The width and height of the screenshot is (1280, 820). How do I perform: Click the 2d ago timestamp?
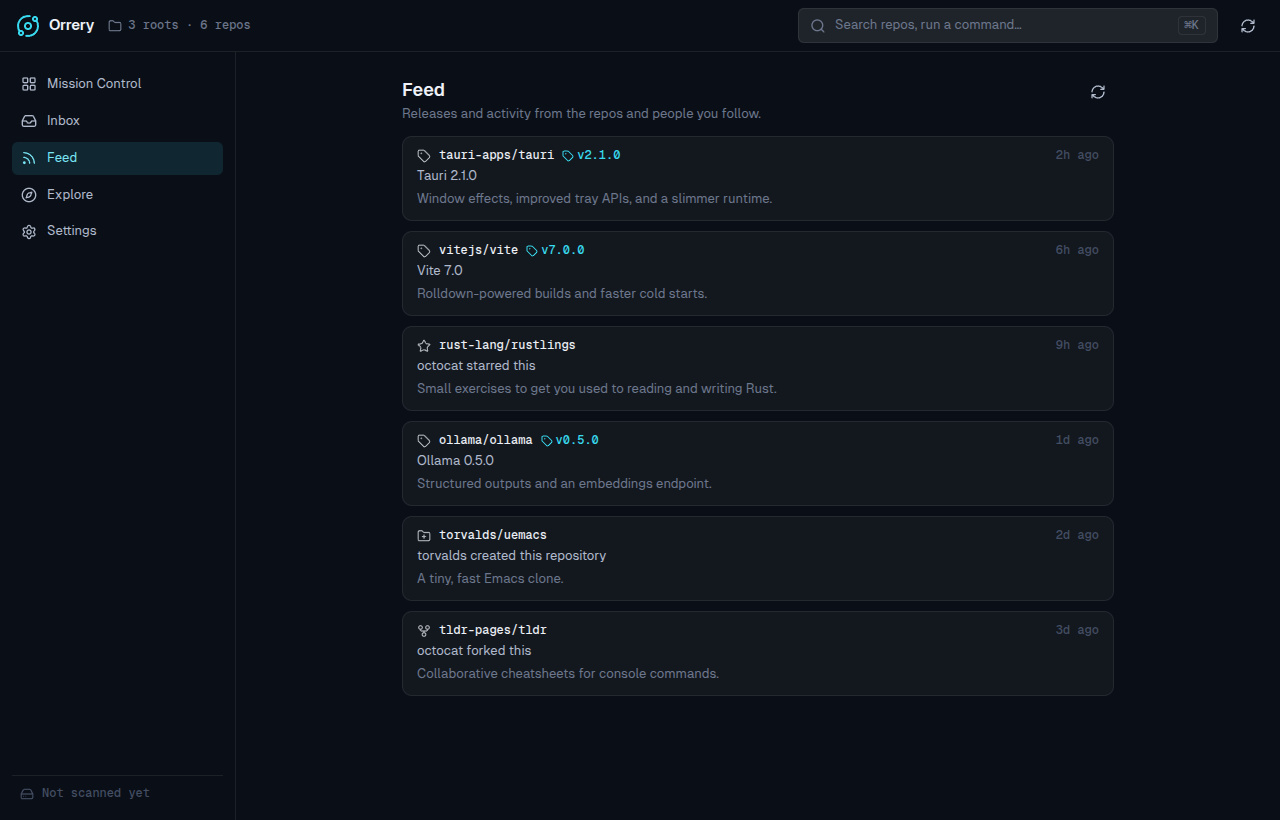(x=1077, y=535)
